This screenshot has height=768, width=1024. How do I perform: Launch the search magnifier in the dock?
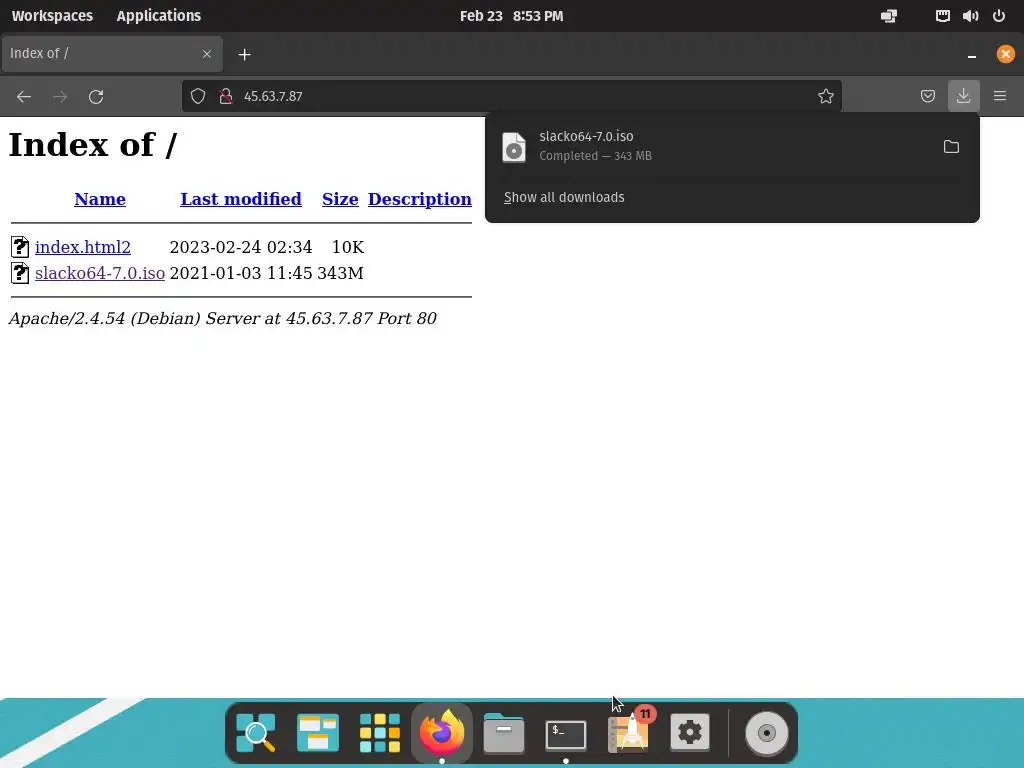coord(256,733)
